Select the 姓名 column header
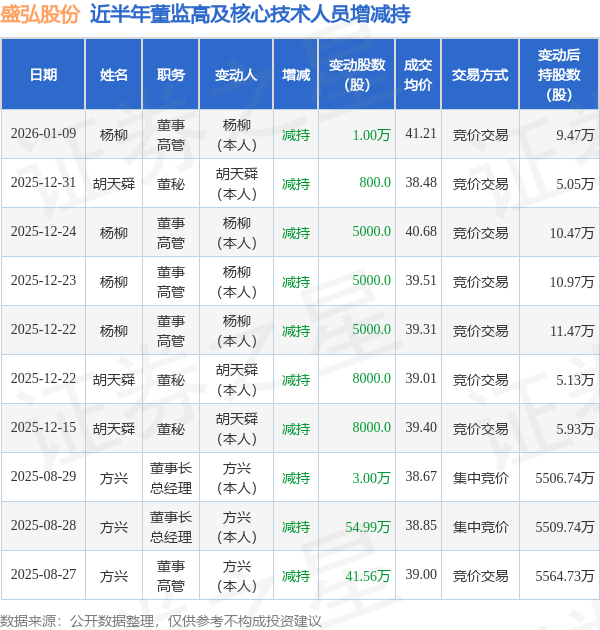The image size is (600, 630). point(114,75)
